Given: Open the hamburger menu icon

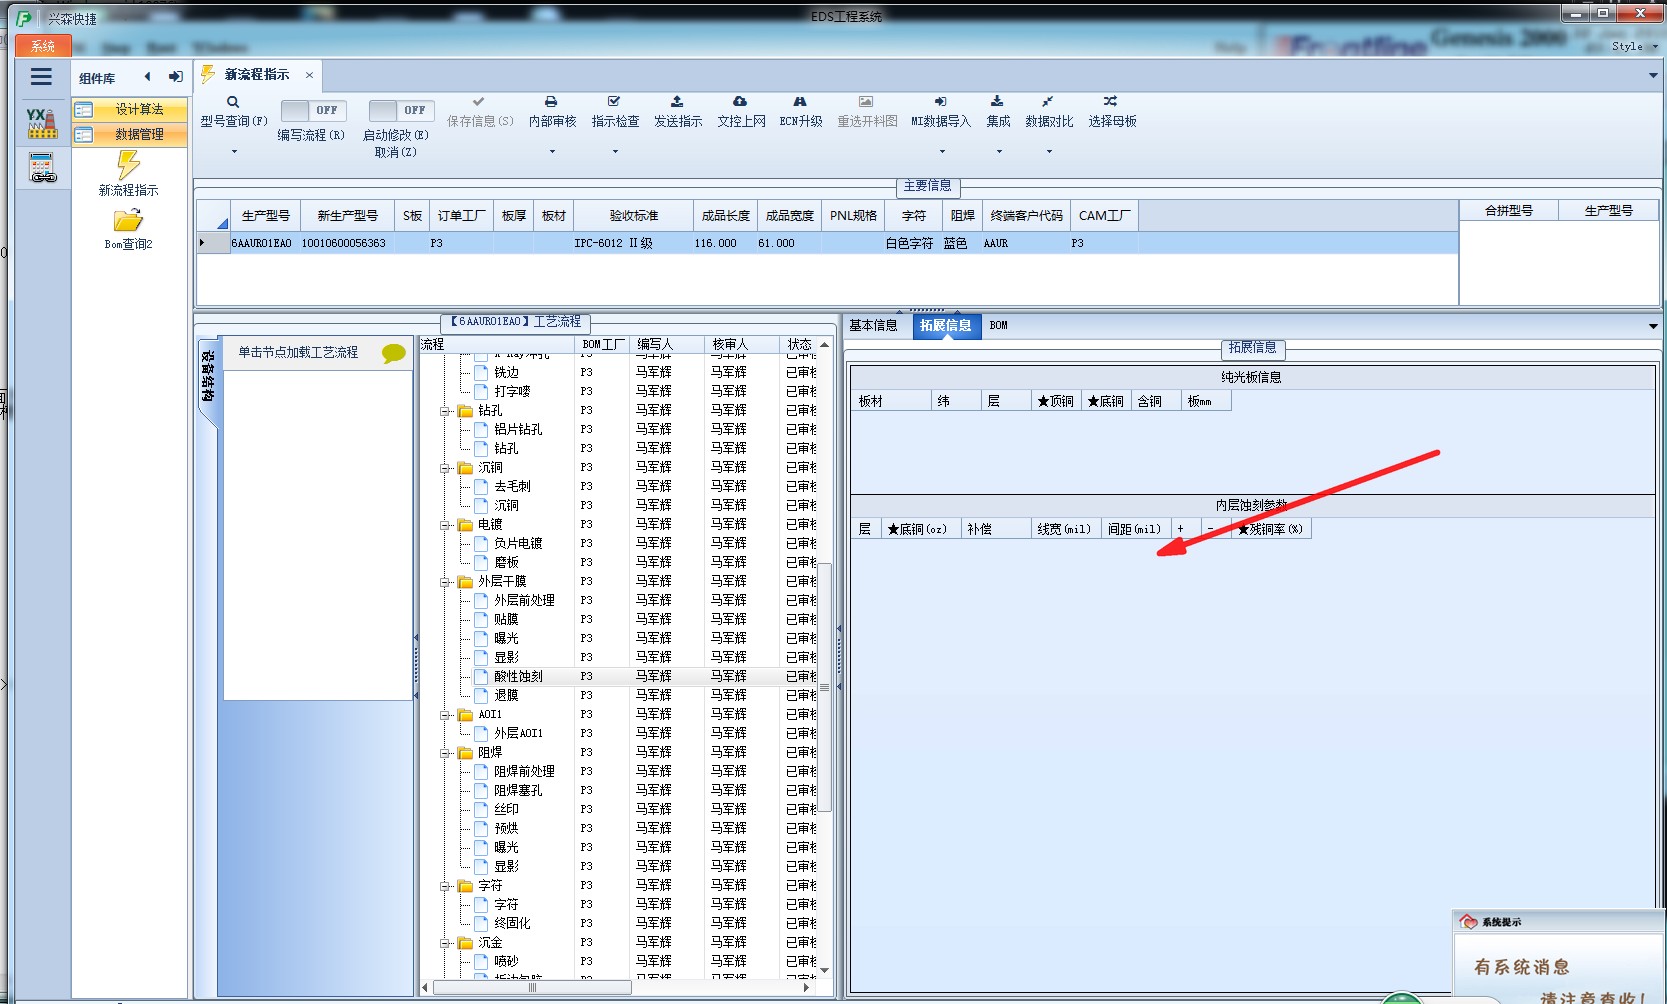Looking at the screenshot, I should tap(41, 77).
